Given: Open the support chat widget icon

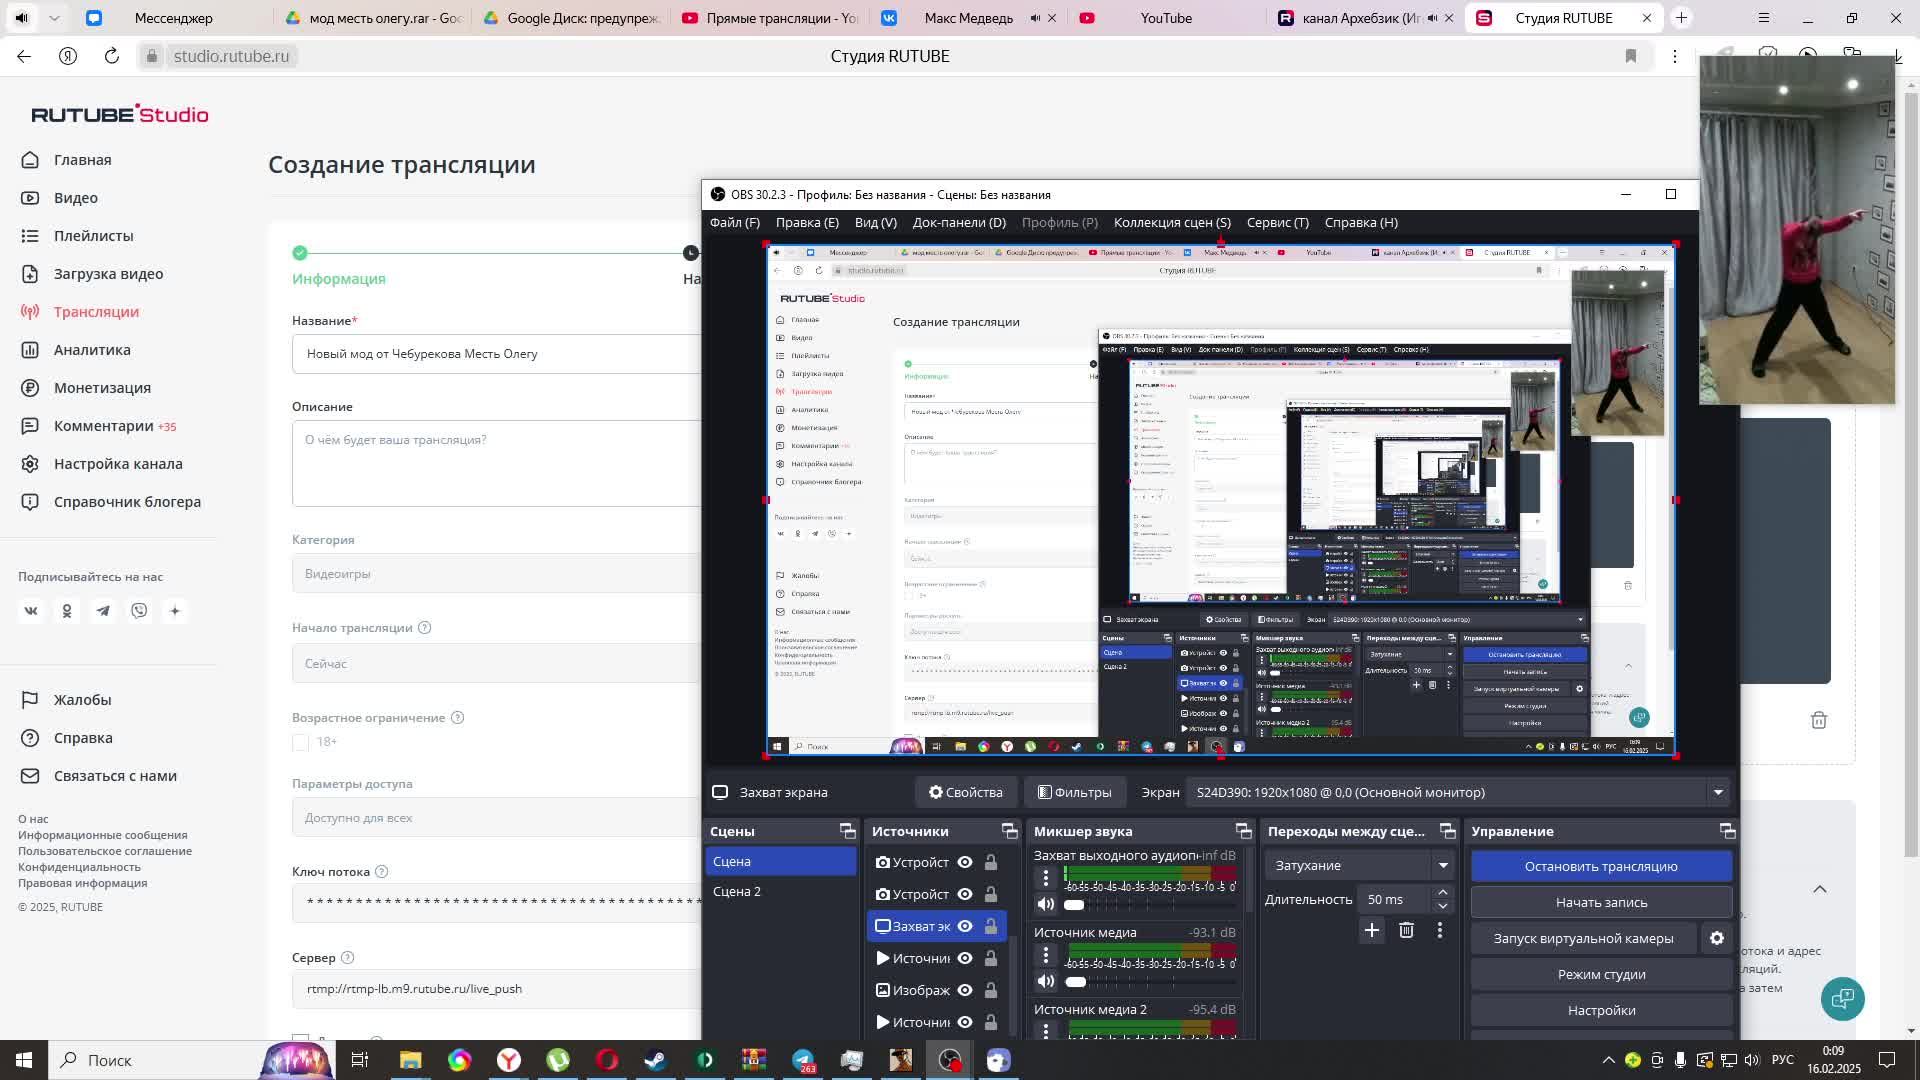Looking at the screenshot, I should pos(1842,998).
